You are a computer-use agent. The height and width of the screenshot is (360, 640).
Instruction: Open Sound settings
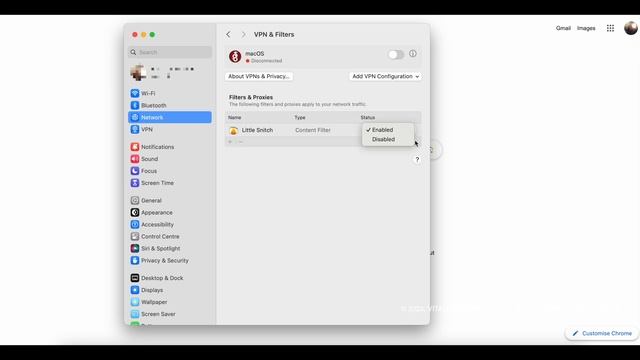(170, 159)
